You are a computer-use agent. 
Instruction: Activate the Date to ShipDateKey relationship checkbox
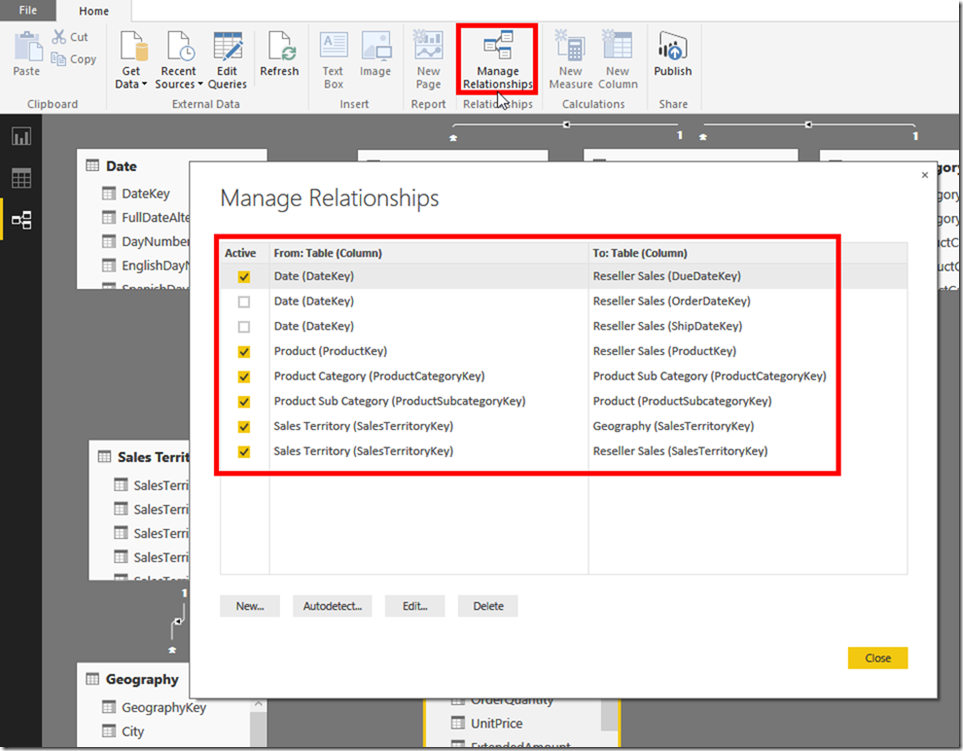[x=244, y=327]
